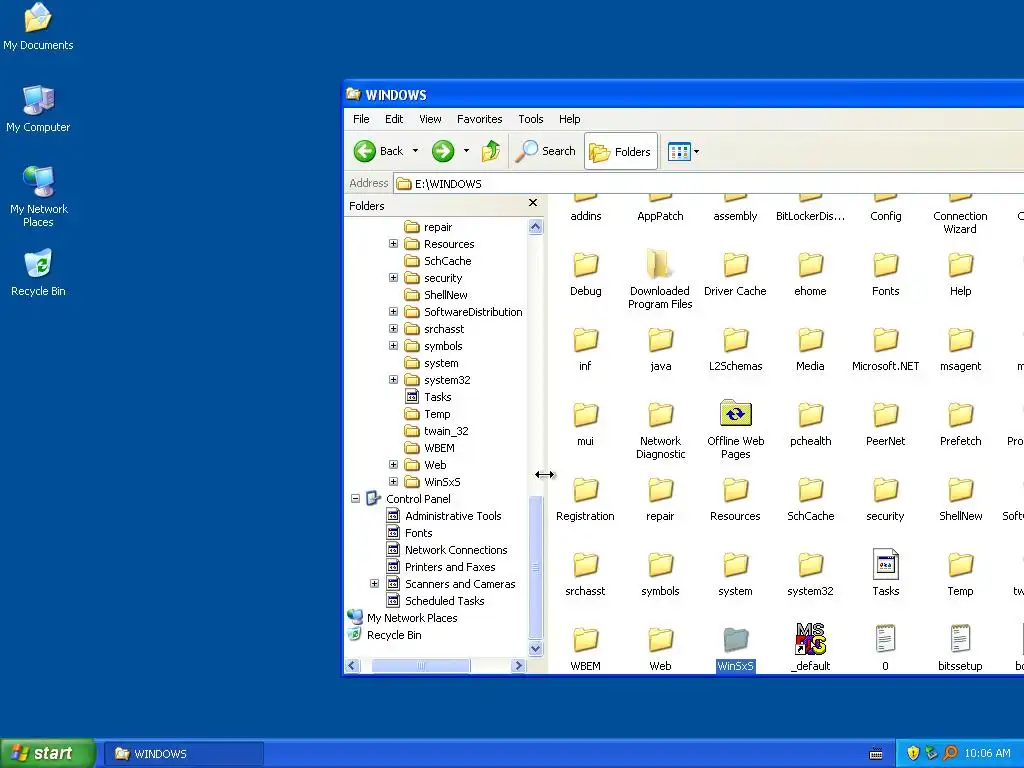This screenshot has height=768, width=1024.
Task: Expand the symbols tree node
Action: (393, 345)
